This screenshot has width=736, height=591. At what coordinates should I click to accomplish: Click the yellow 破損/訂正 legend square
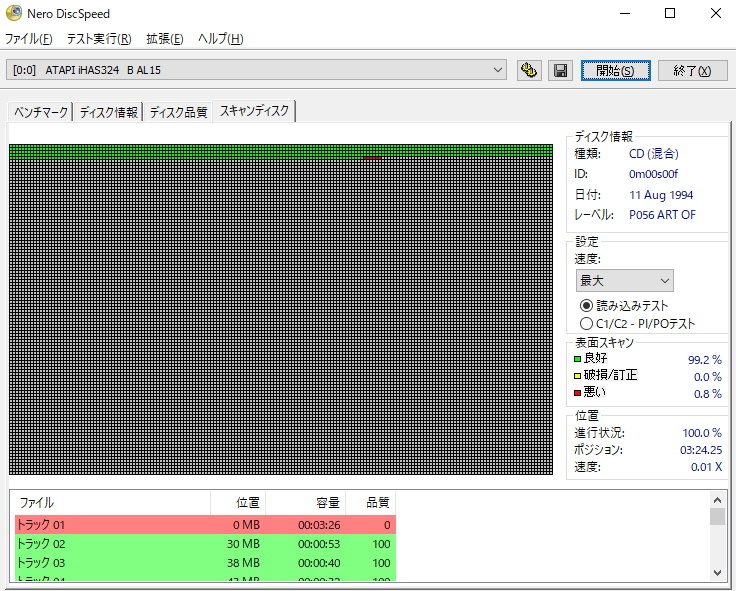tap(577, 376)
